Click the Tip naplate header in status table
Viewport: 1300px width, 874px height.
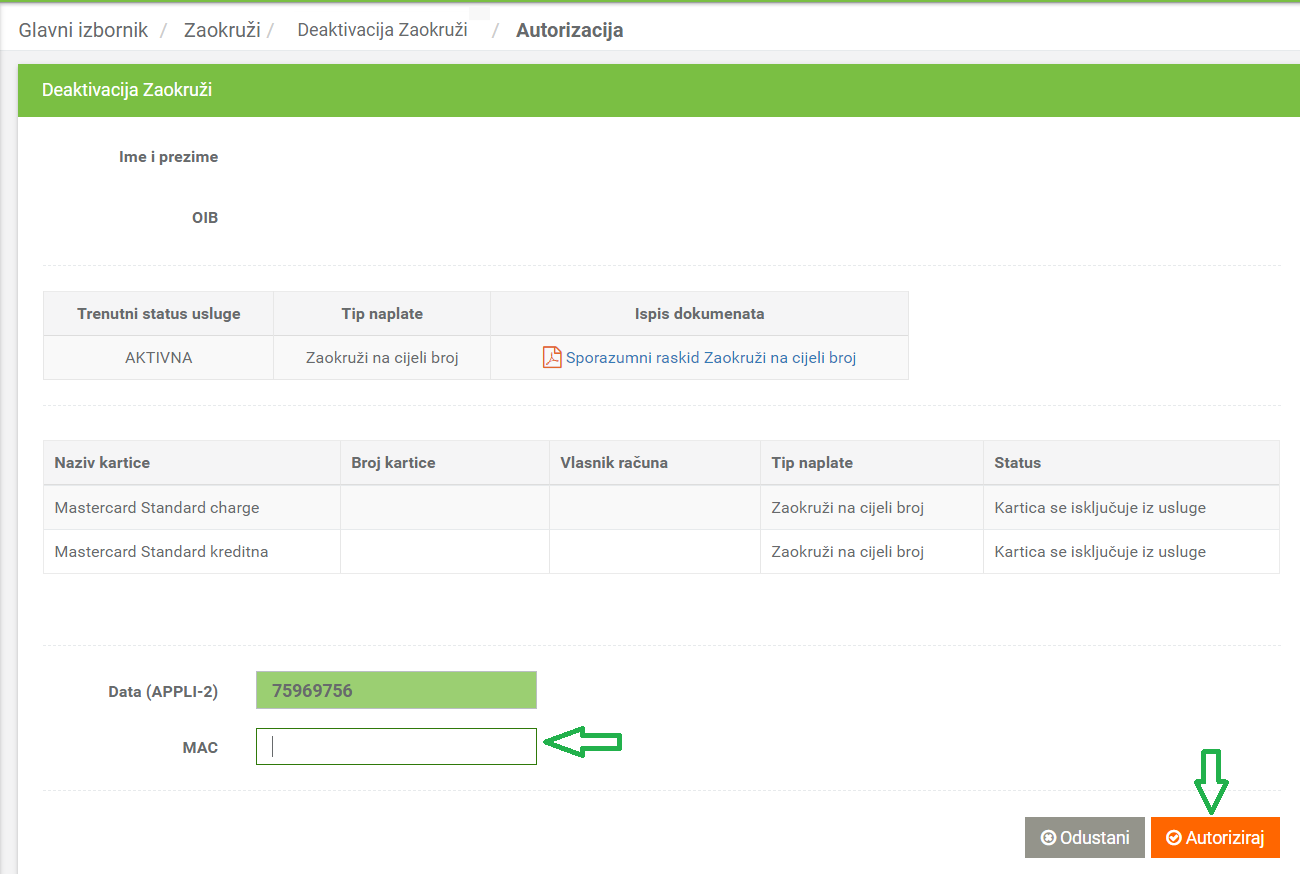pyautogui.click(x=382, y=314)
